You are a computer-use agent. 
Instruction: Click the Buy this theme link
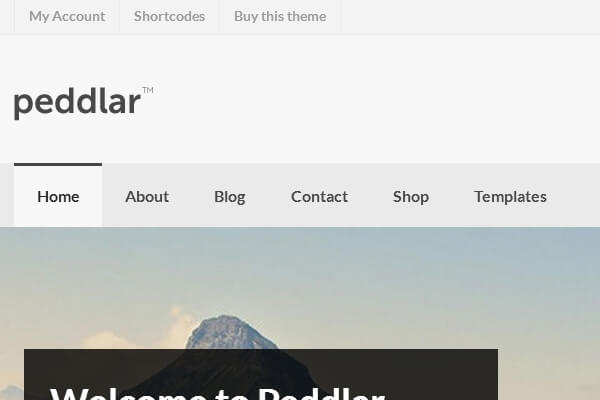coord(280,16)
